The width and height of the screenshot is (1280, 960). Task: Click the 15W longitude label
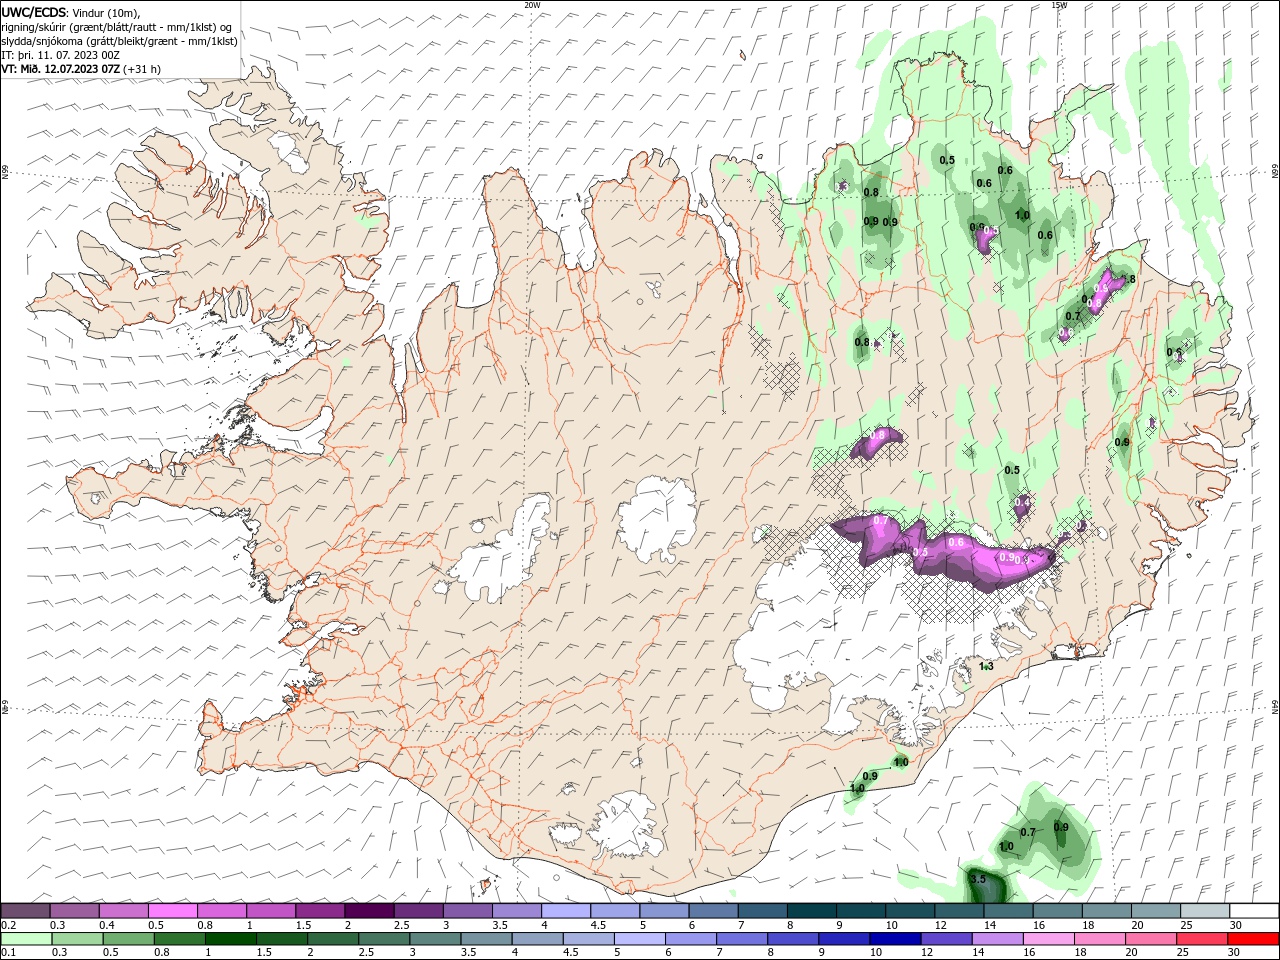click(1059, 4)
